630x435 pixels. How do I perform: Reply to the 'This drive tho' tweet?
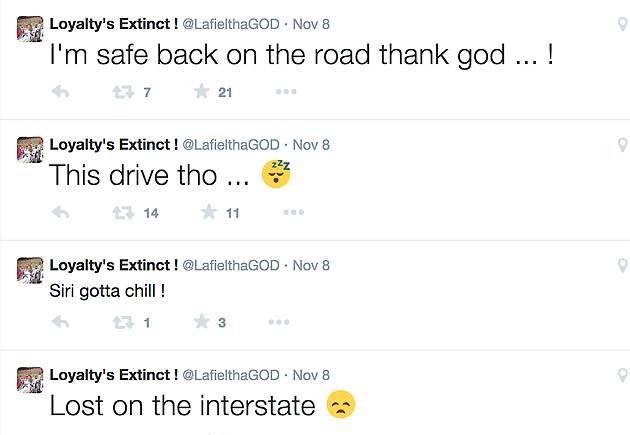click(x=60, y=213)
